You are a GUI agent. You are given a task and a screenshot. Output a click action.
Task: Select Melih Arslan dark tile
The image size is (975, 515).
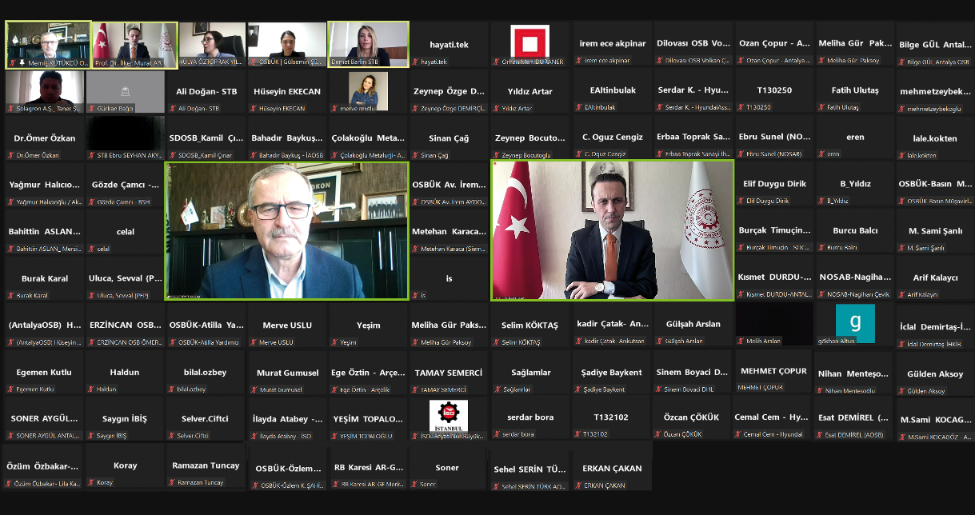point(774,323)
